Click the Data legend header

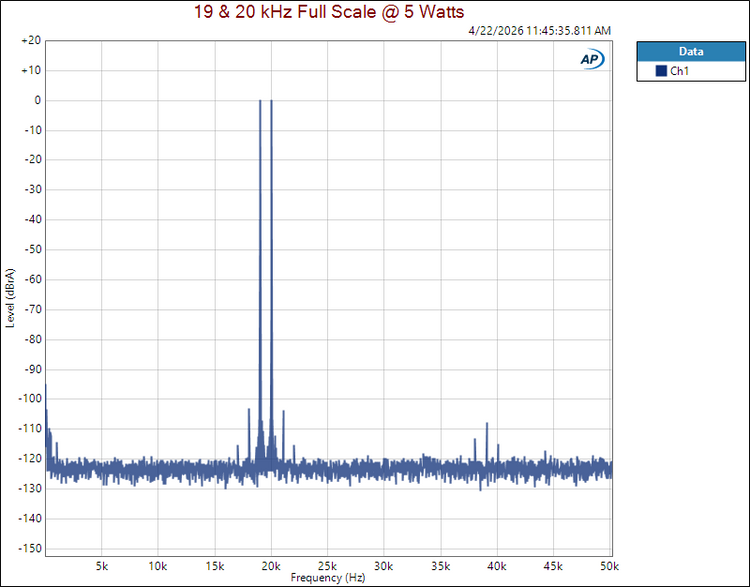[691, 51]
